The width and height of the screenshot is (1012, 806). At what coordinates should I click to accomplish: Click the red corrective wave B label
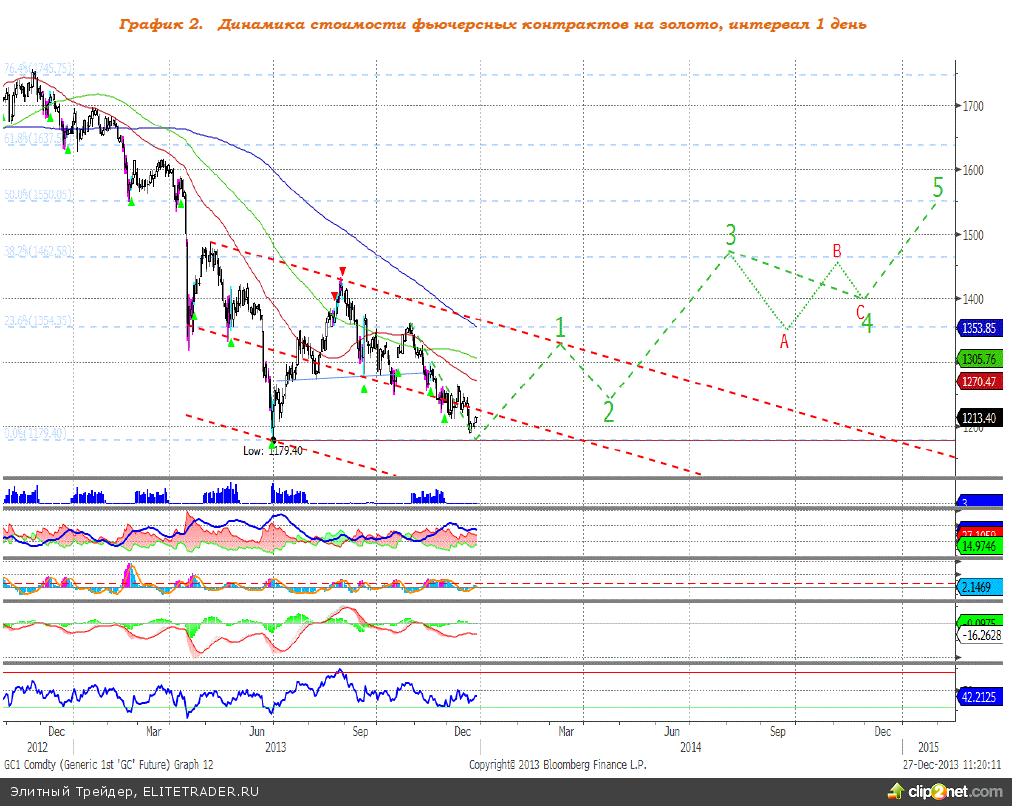(837, 250)
